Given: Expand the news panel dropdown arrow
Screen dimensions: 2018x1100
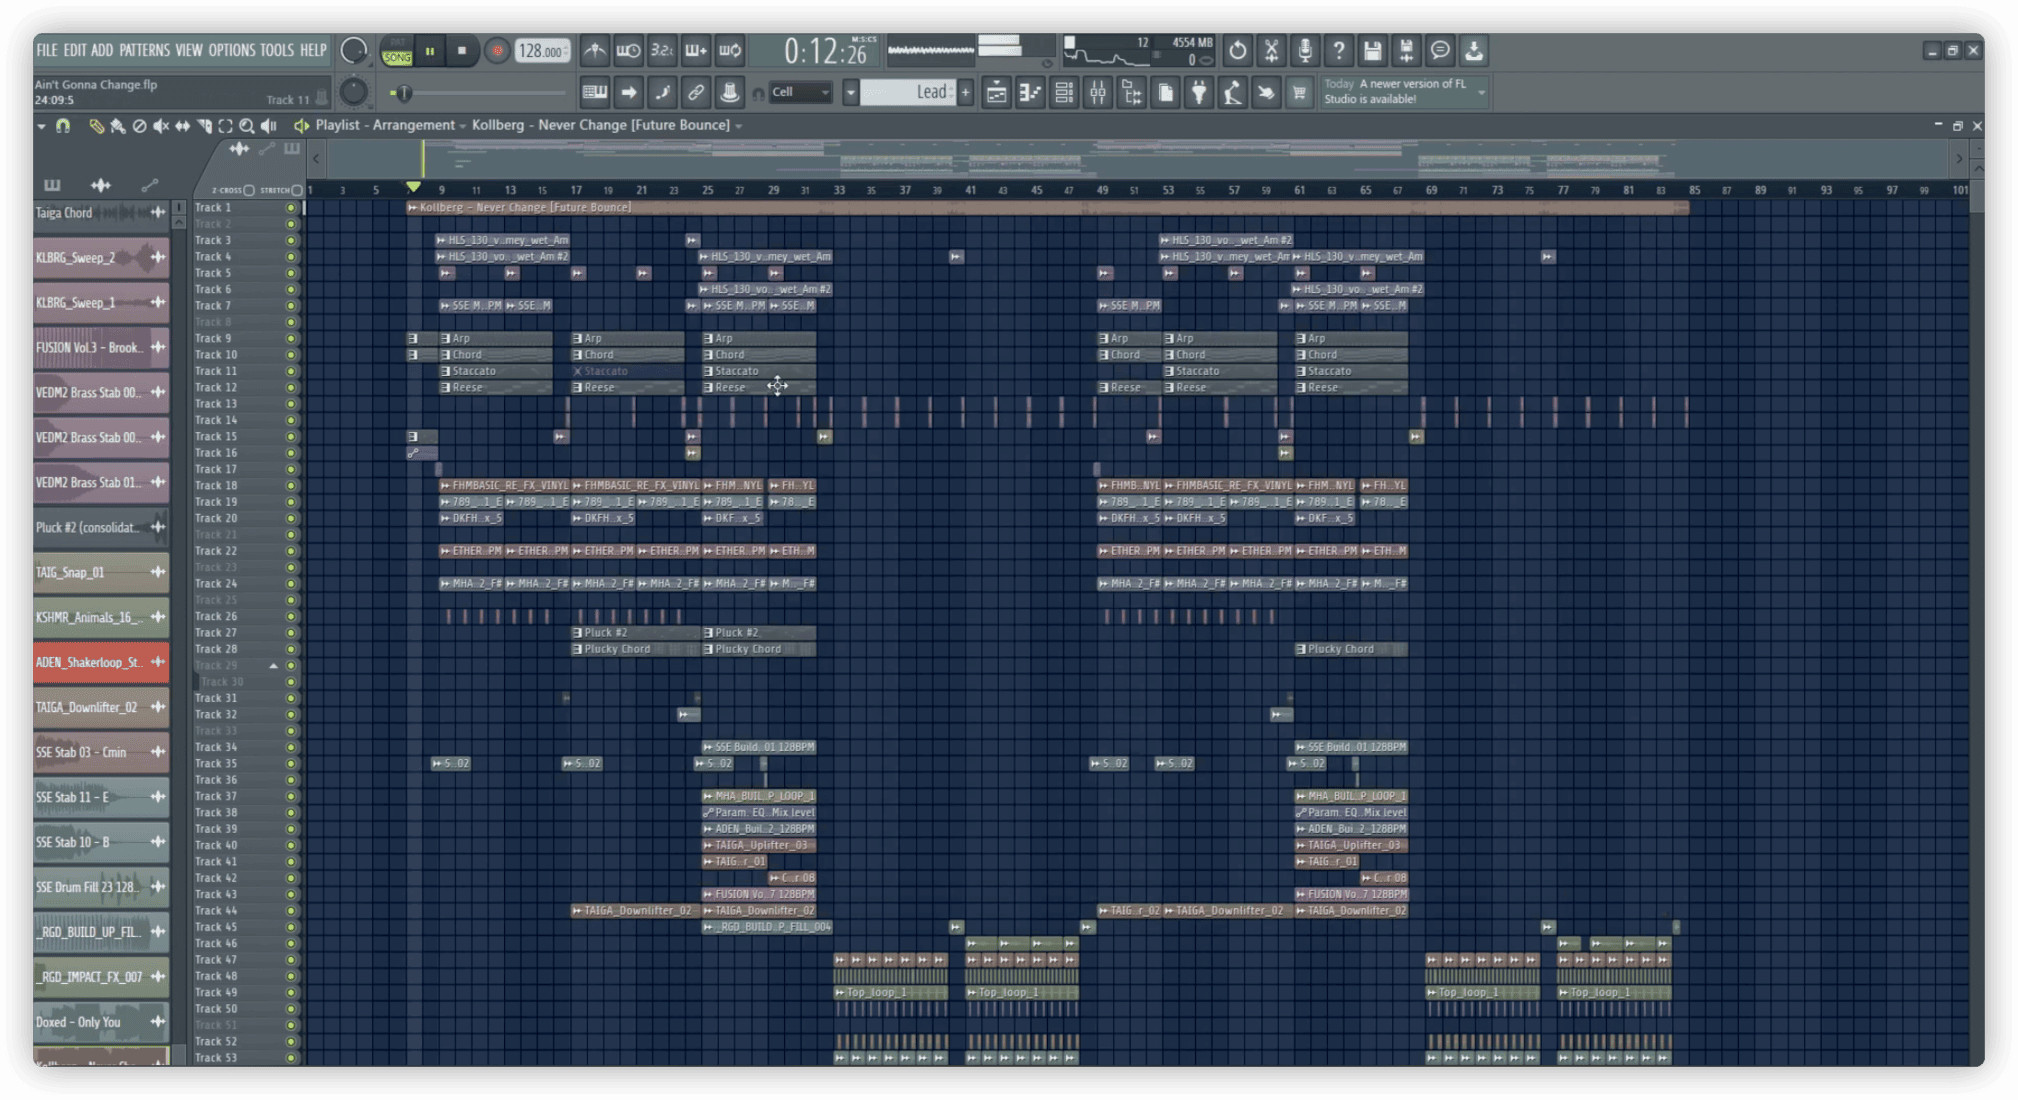Looking at the screenshot, I should click(1482, 92).
